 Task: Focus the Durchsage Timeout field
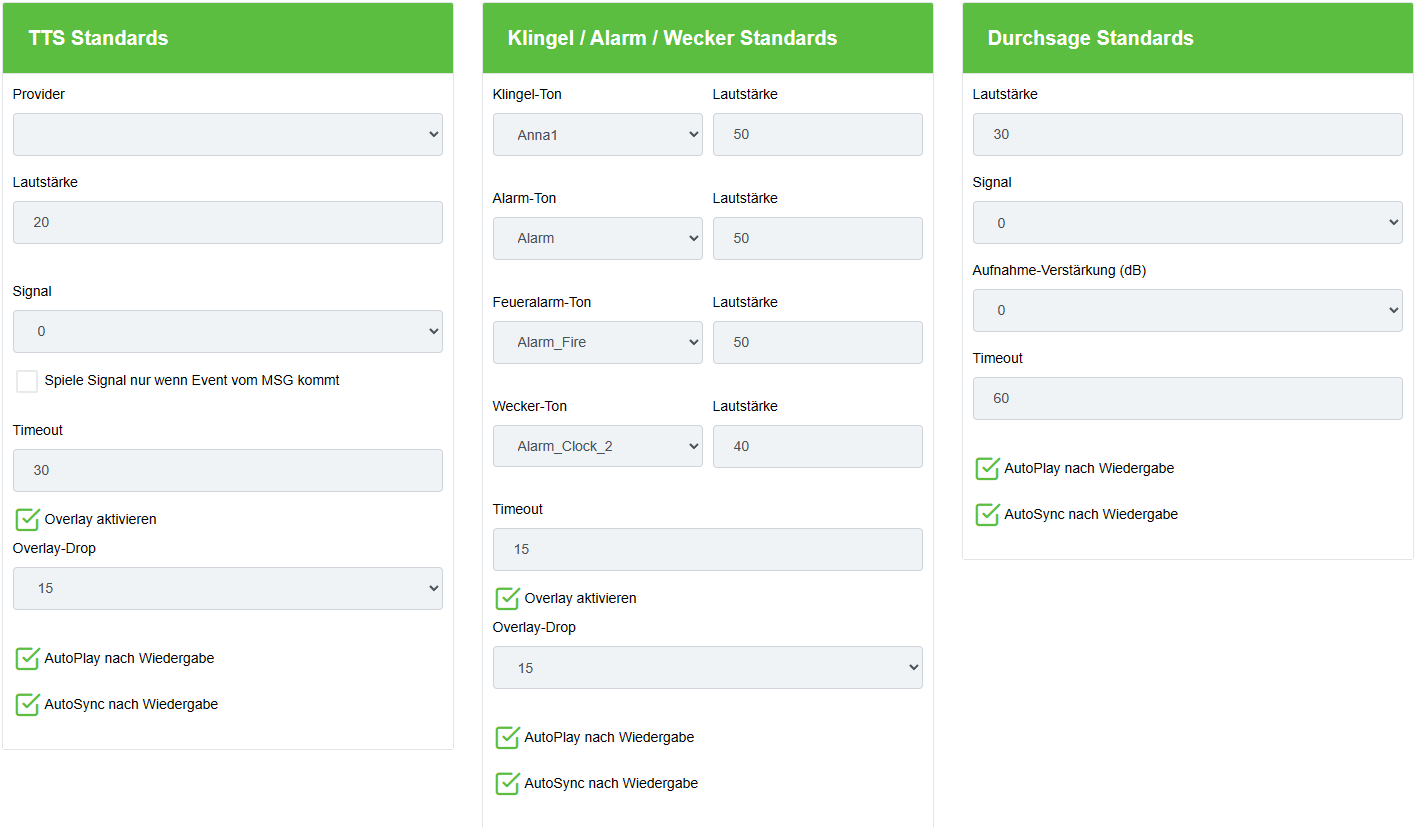pyautogui.click(x=1187, y=399)
